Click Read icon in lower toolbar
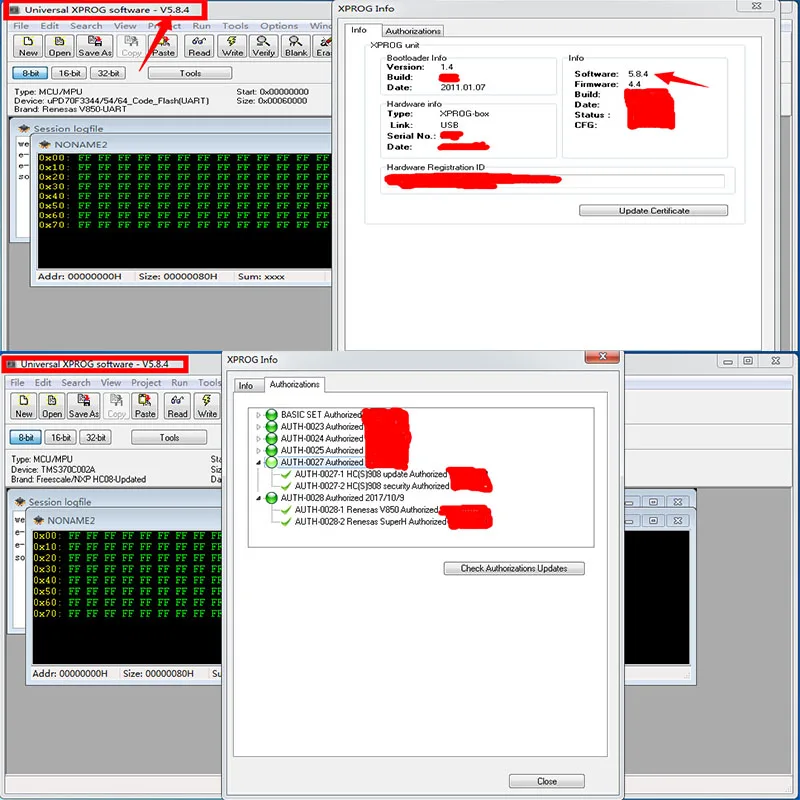The height and width of the screenshot is (800, 800). coord(177,406)
